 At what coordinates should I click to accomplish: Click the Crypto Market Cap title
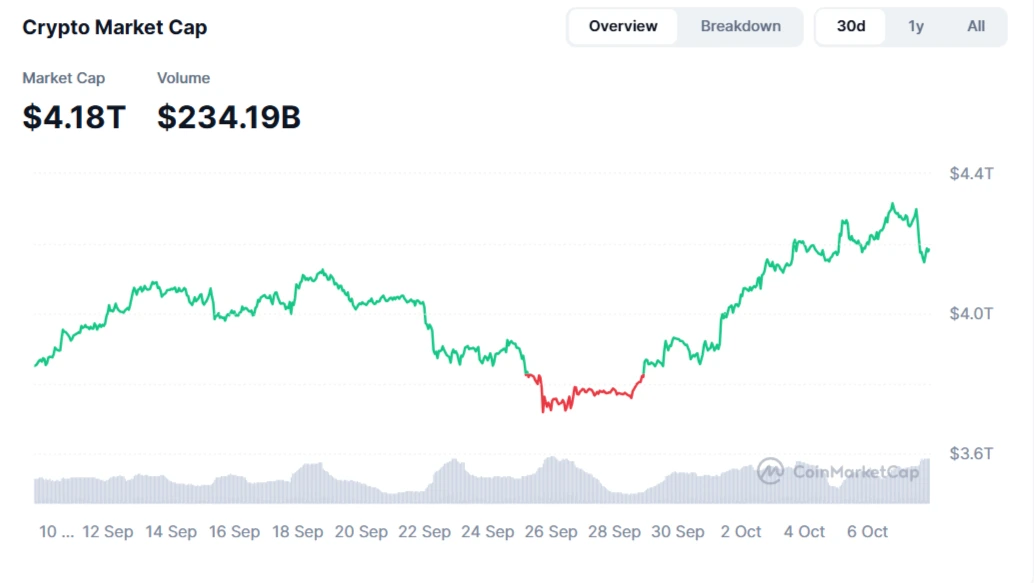(x=115, y=28)
